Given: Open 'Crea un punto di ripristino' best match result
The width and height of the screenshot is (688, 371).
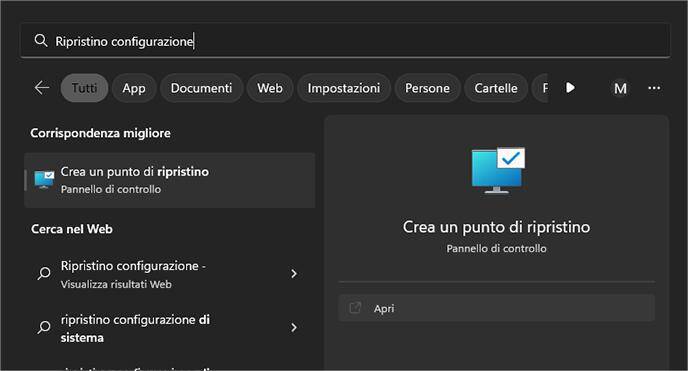Looking at the screenshot, I should click(x=170, y=180).
